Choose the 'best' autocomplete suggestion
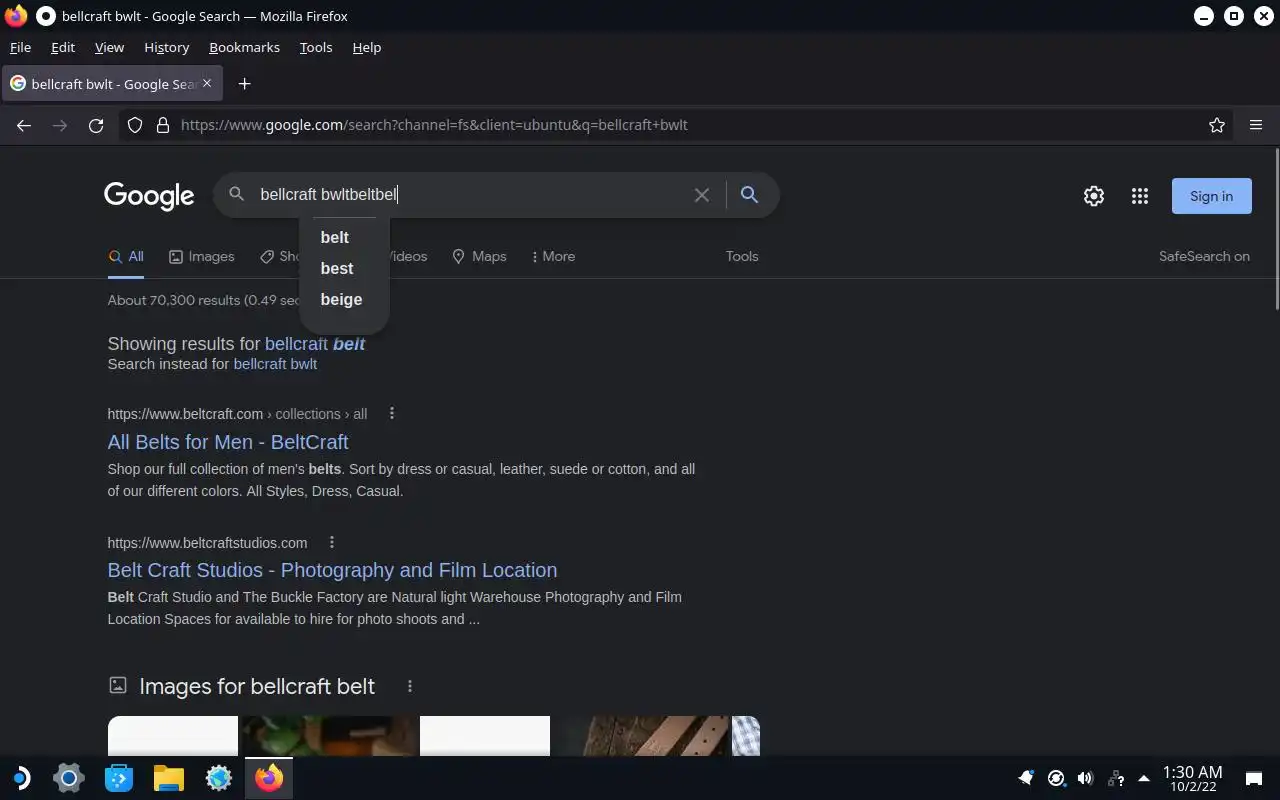The image size is (1280, 800). [337, 269]
